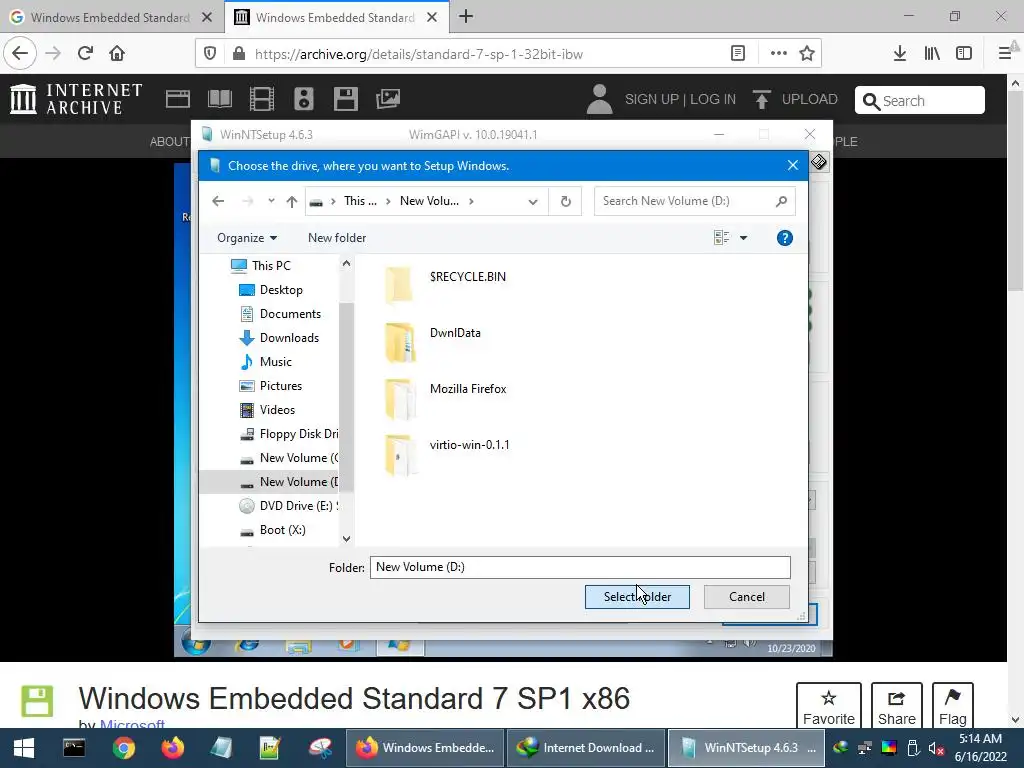Create a New folder in dialog
1024x768 pixels.
(x=337, y=238)
